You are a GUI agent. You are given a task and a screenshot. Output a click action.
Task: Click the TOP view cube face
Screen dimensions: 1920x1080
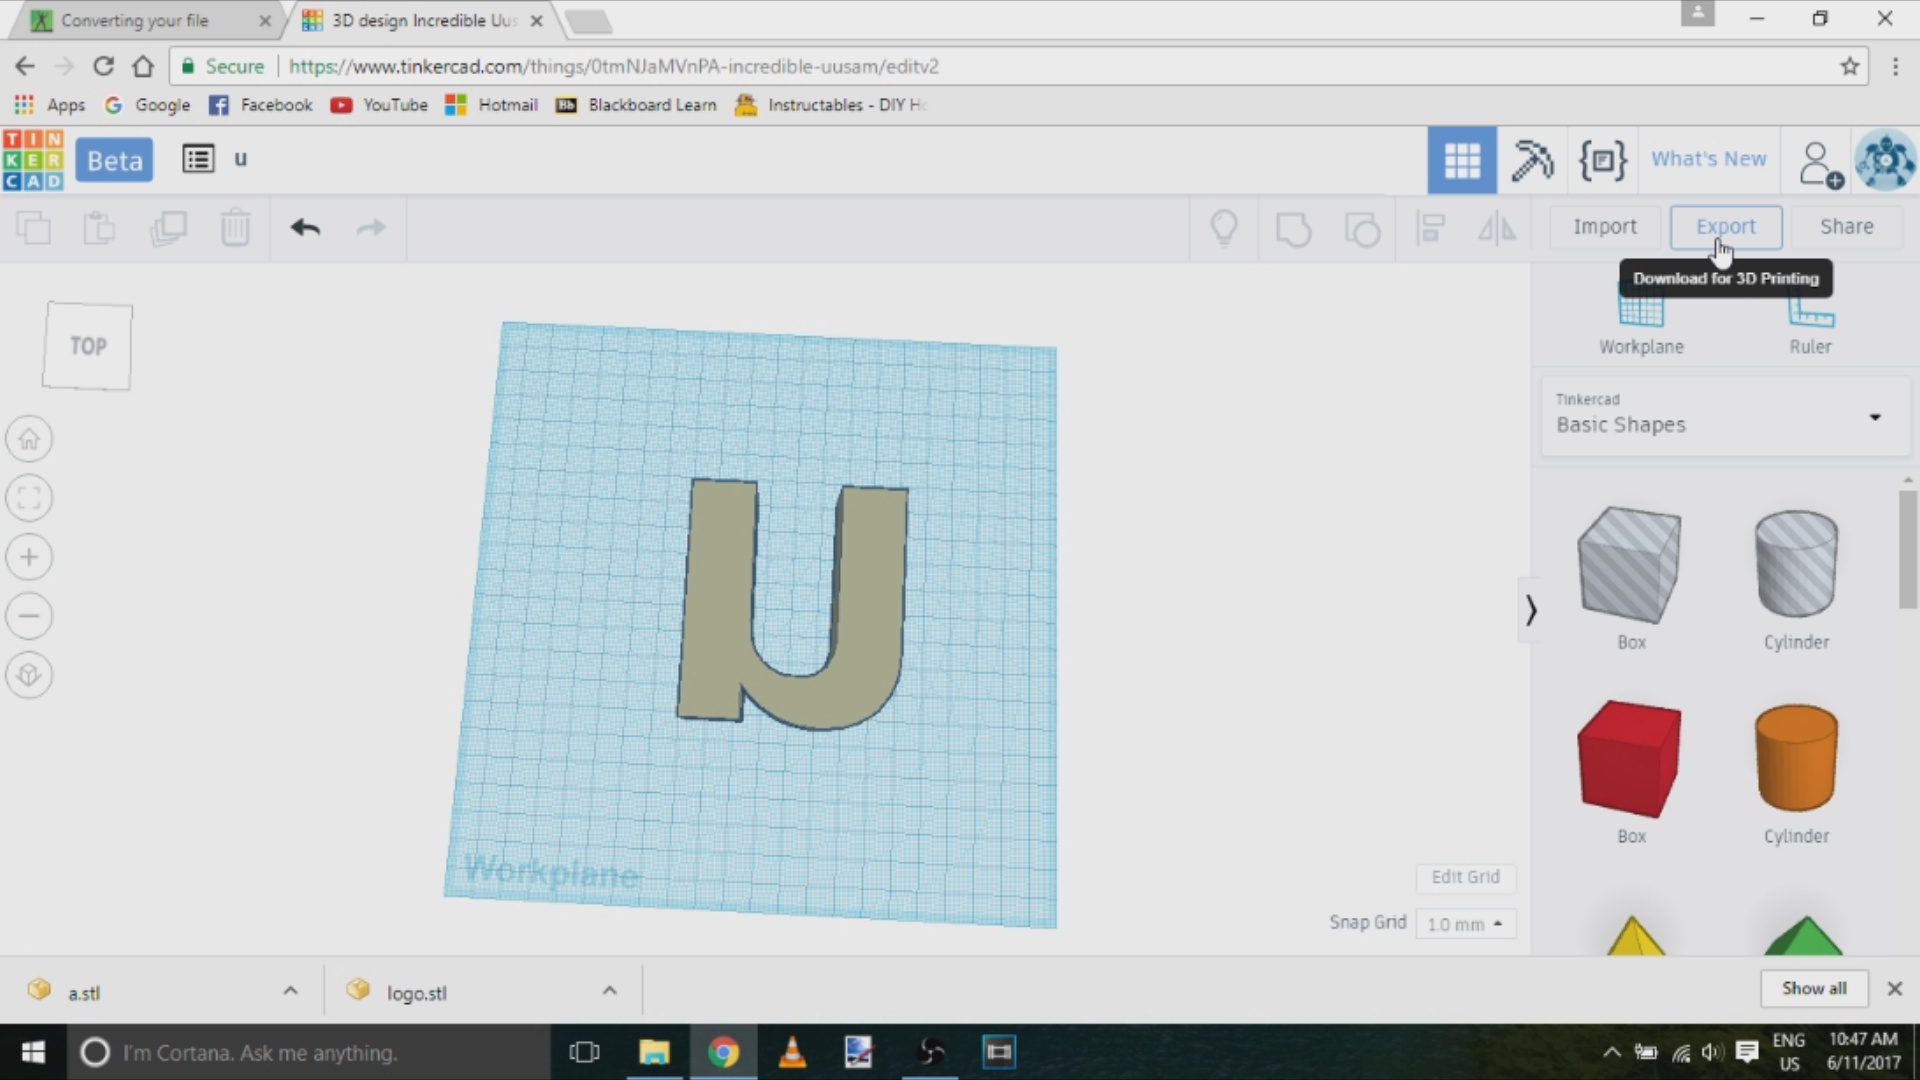88,346
